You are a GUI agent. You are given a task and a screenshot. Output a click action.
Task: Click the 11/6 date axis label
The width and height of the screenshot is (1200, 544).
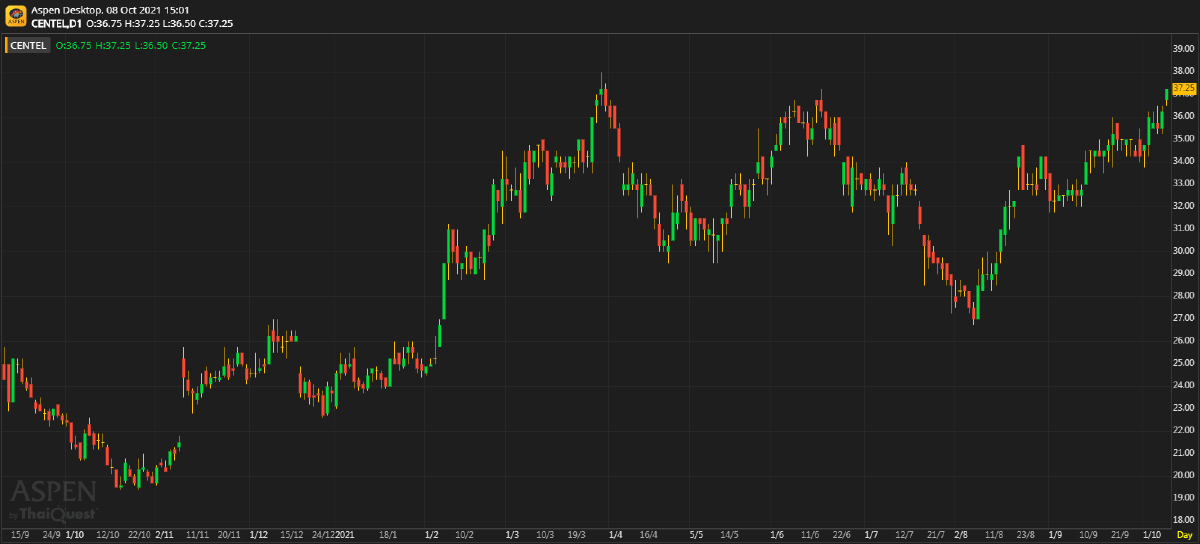coord(810,535)
